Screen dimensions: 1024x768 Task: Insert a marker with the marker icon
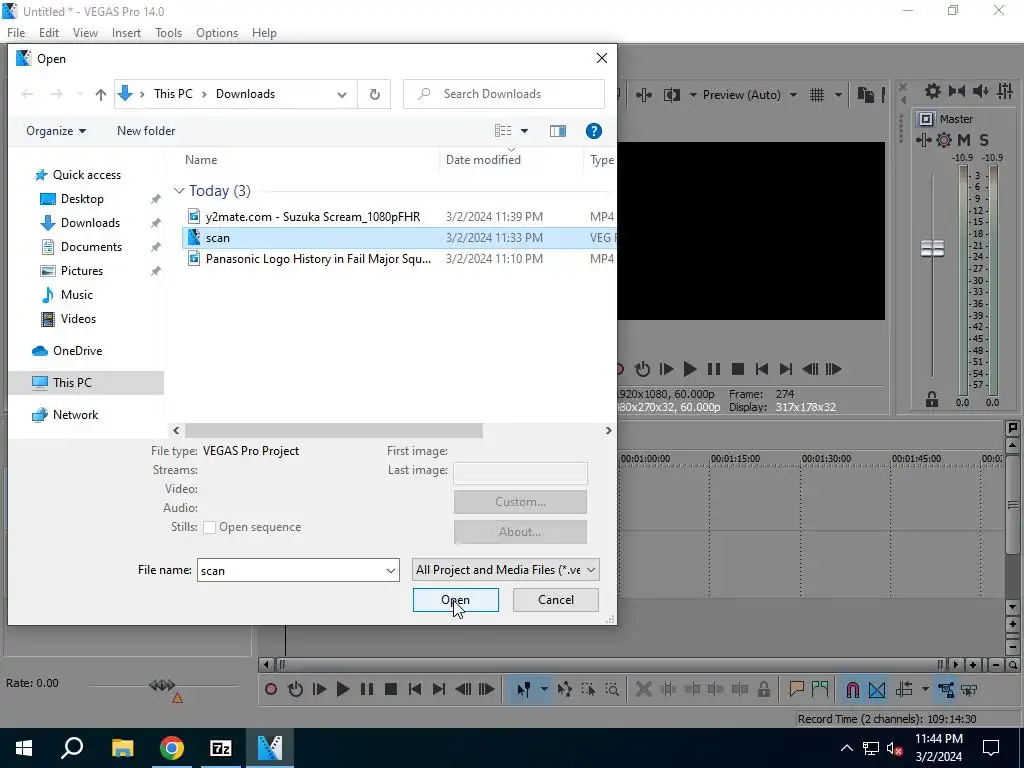click(x=796, y=690)
